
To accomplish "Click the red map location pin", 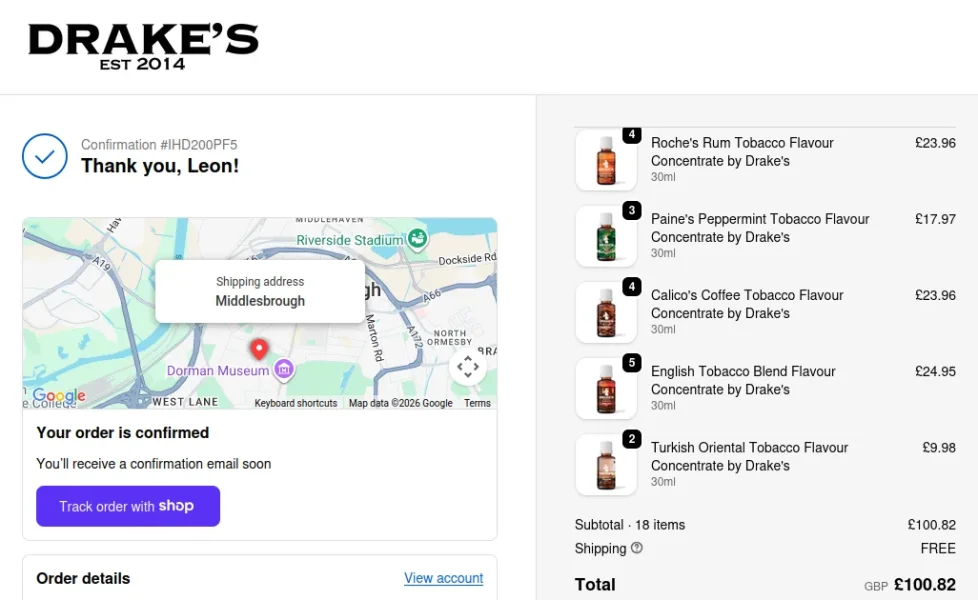I will coord(259,349).
